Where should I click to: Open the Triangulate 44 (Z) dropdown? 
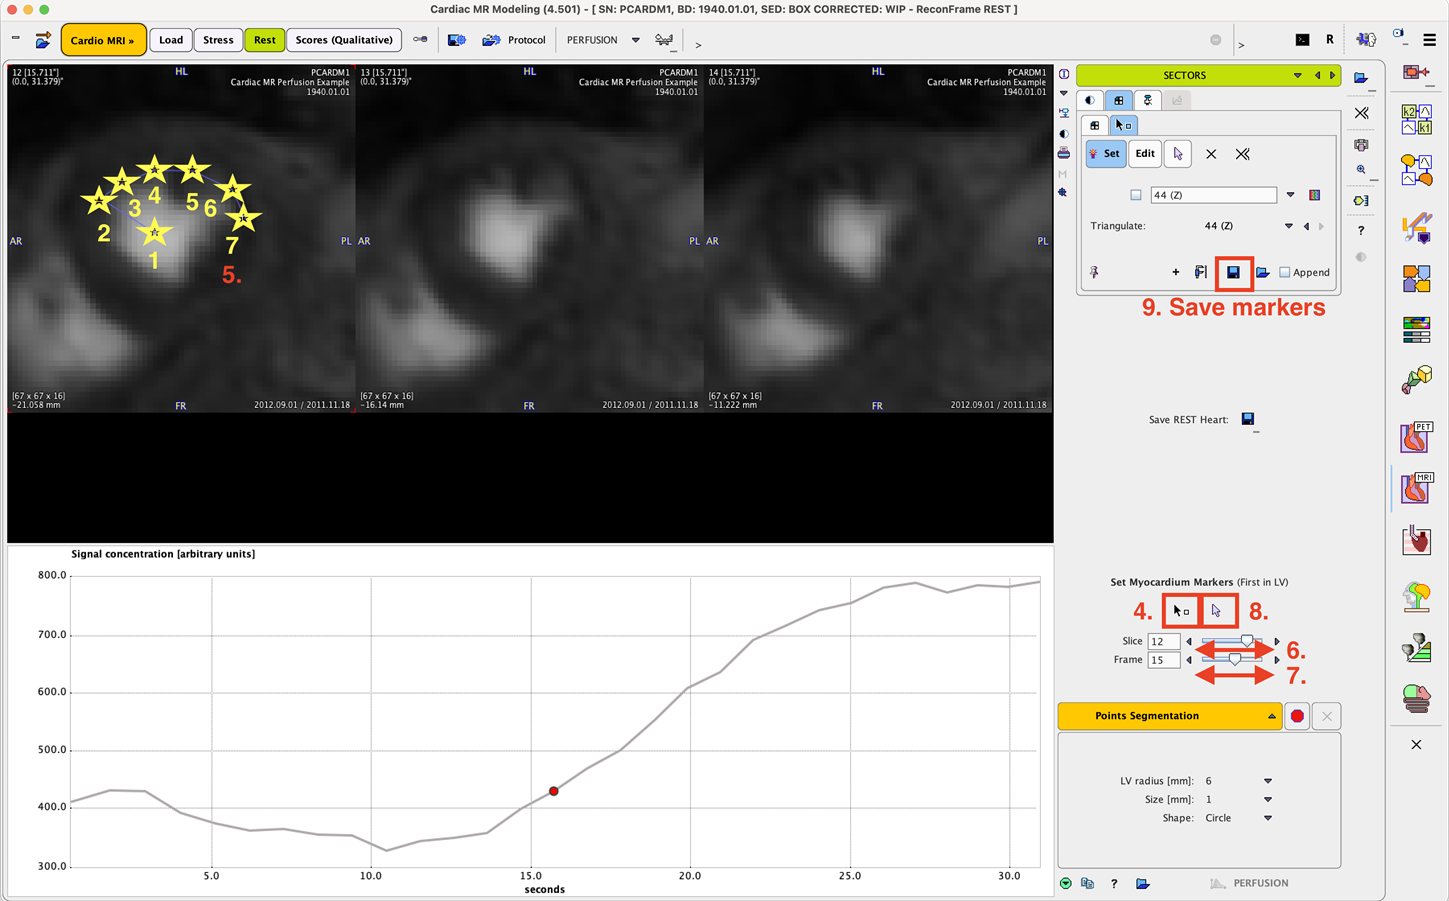pos(1289,226)
